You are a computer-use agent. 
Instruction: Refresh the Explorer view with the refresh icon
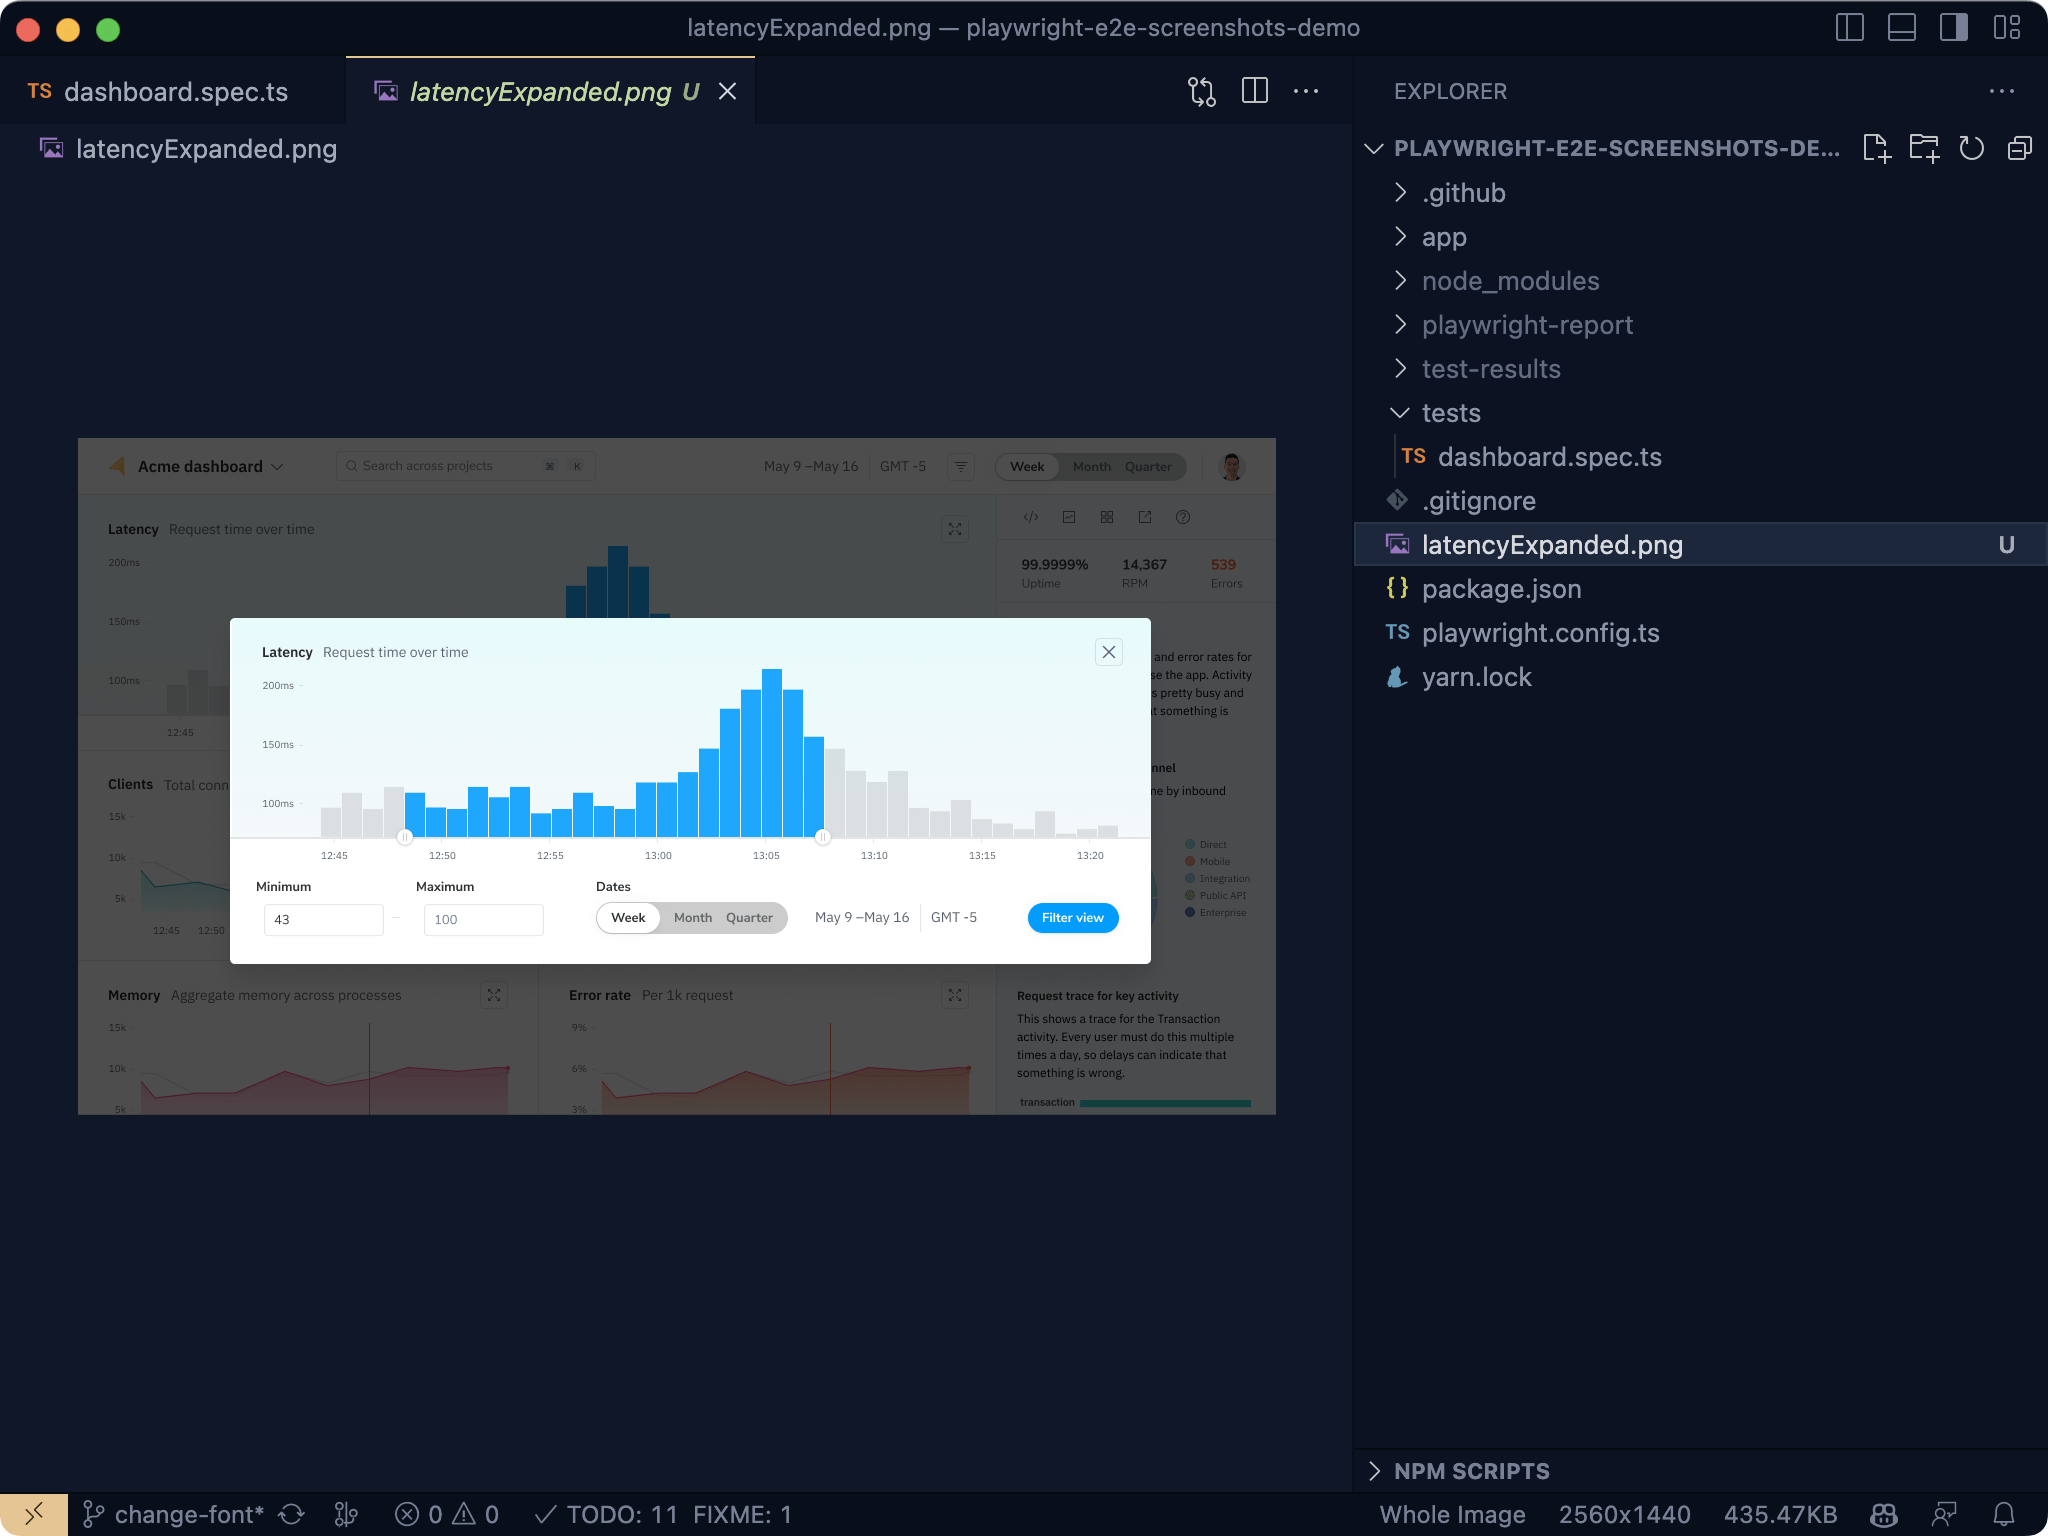(1971, 148)
